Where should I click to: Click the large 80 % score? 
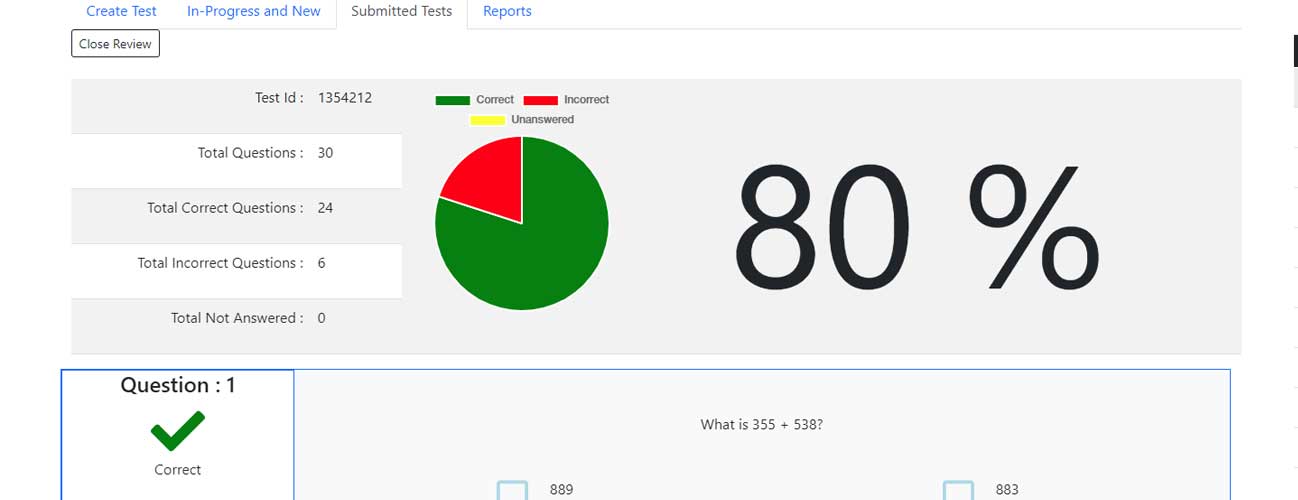pos(915,228)
